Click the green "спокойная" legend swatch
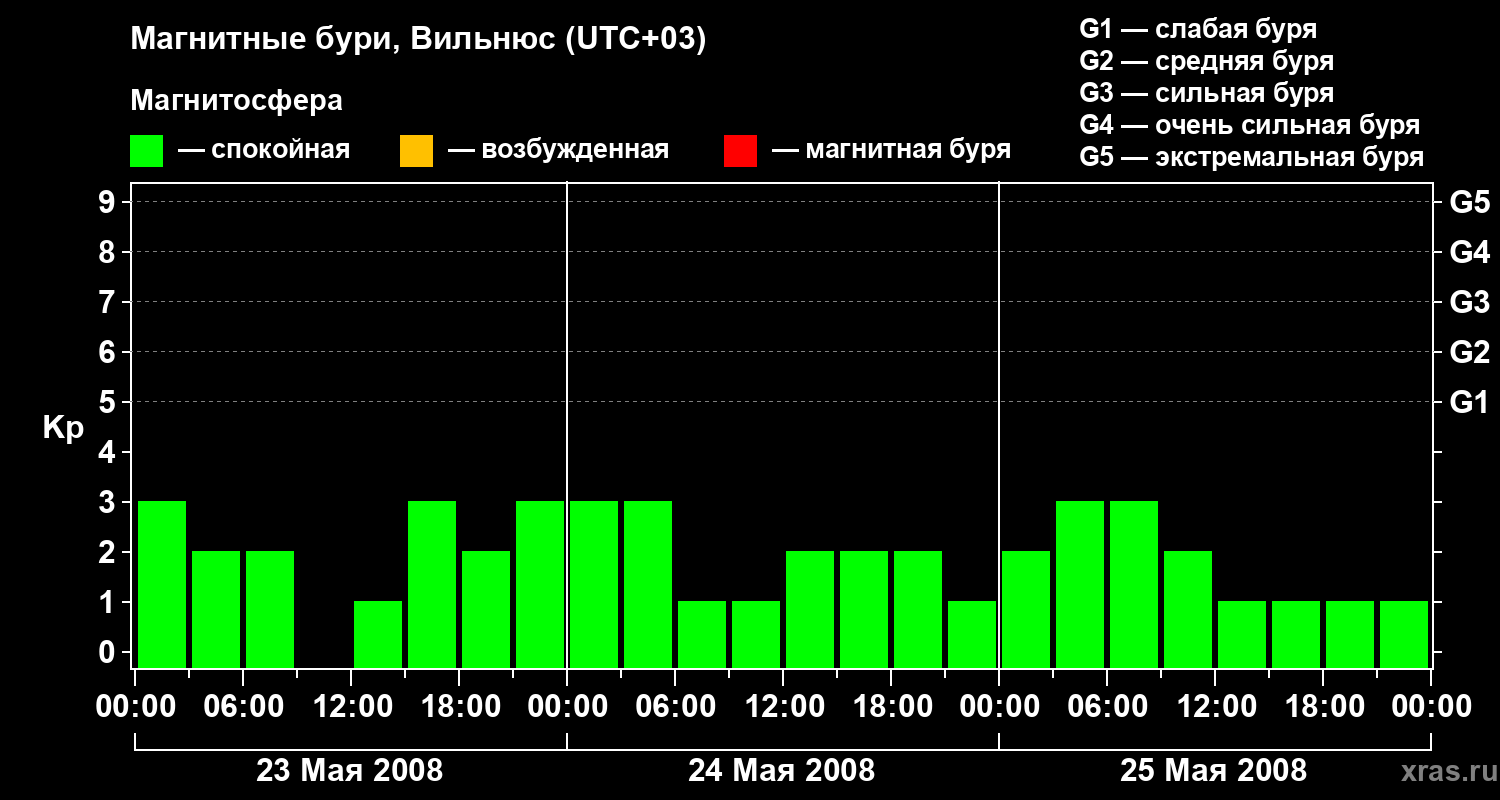 [x=147, y=151]
